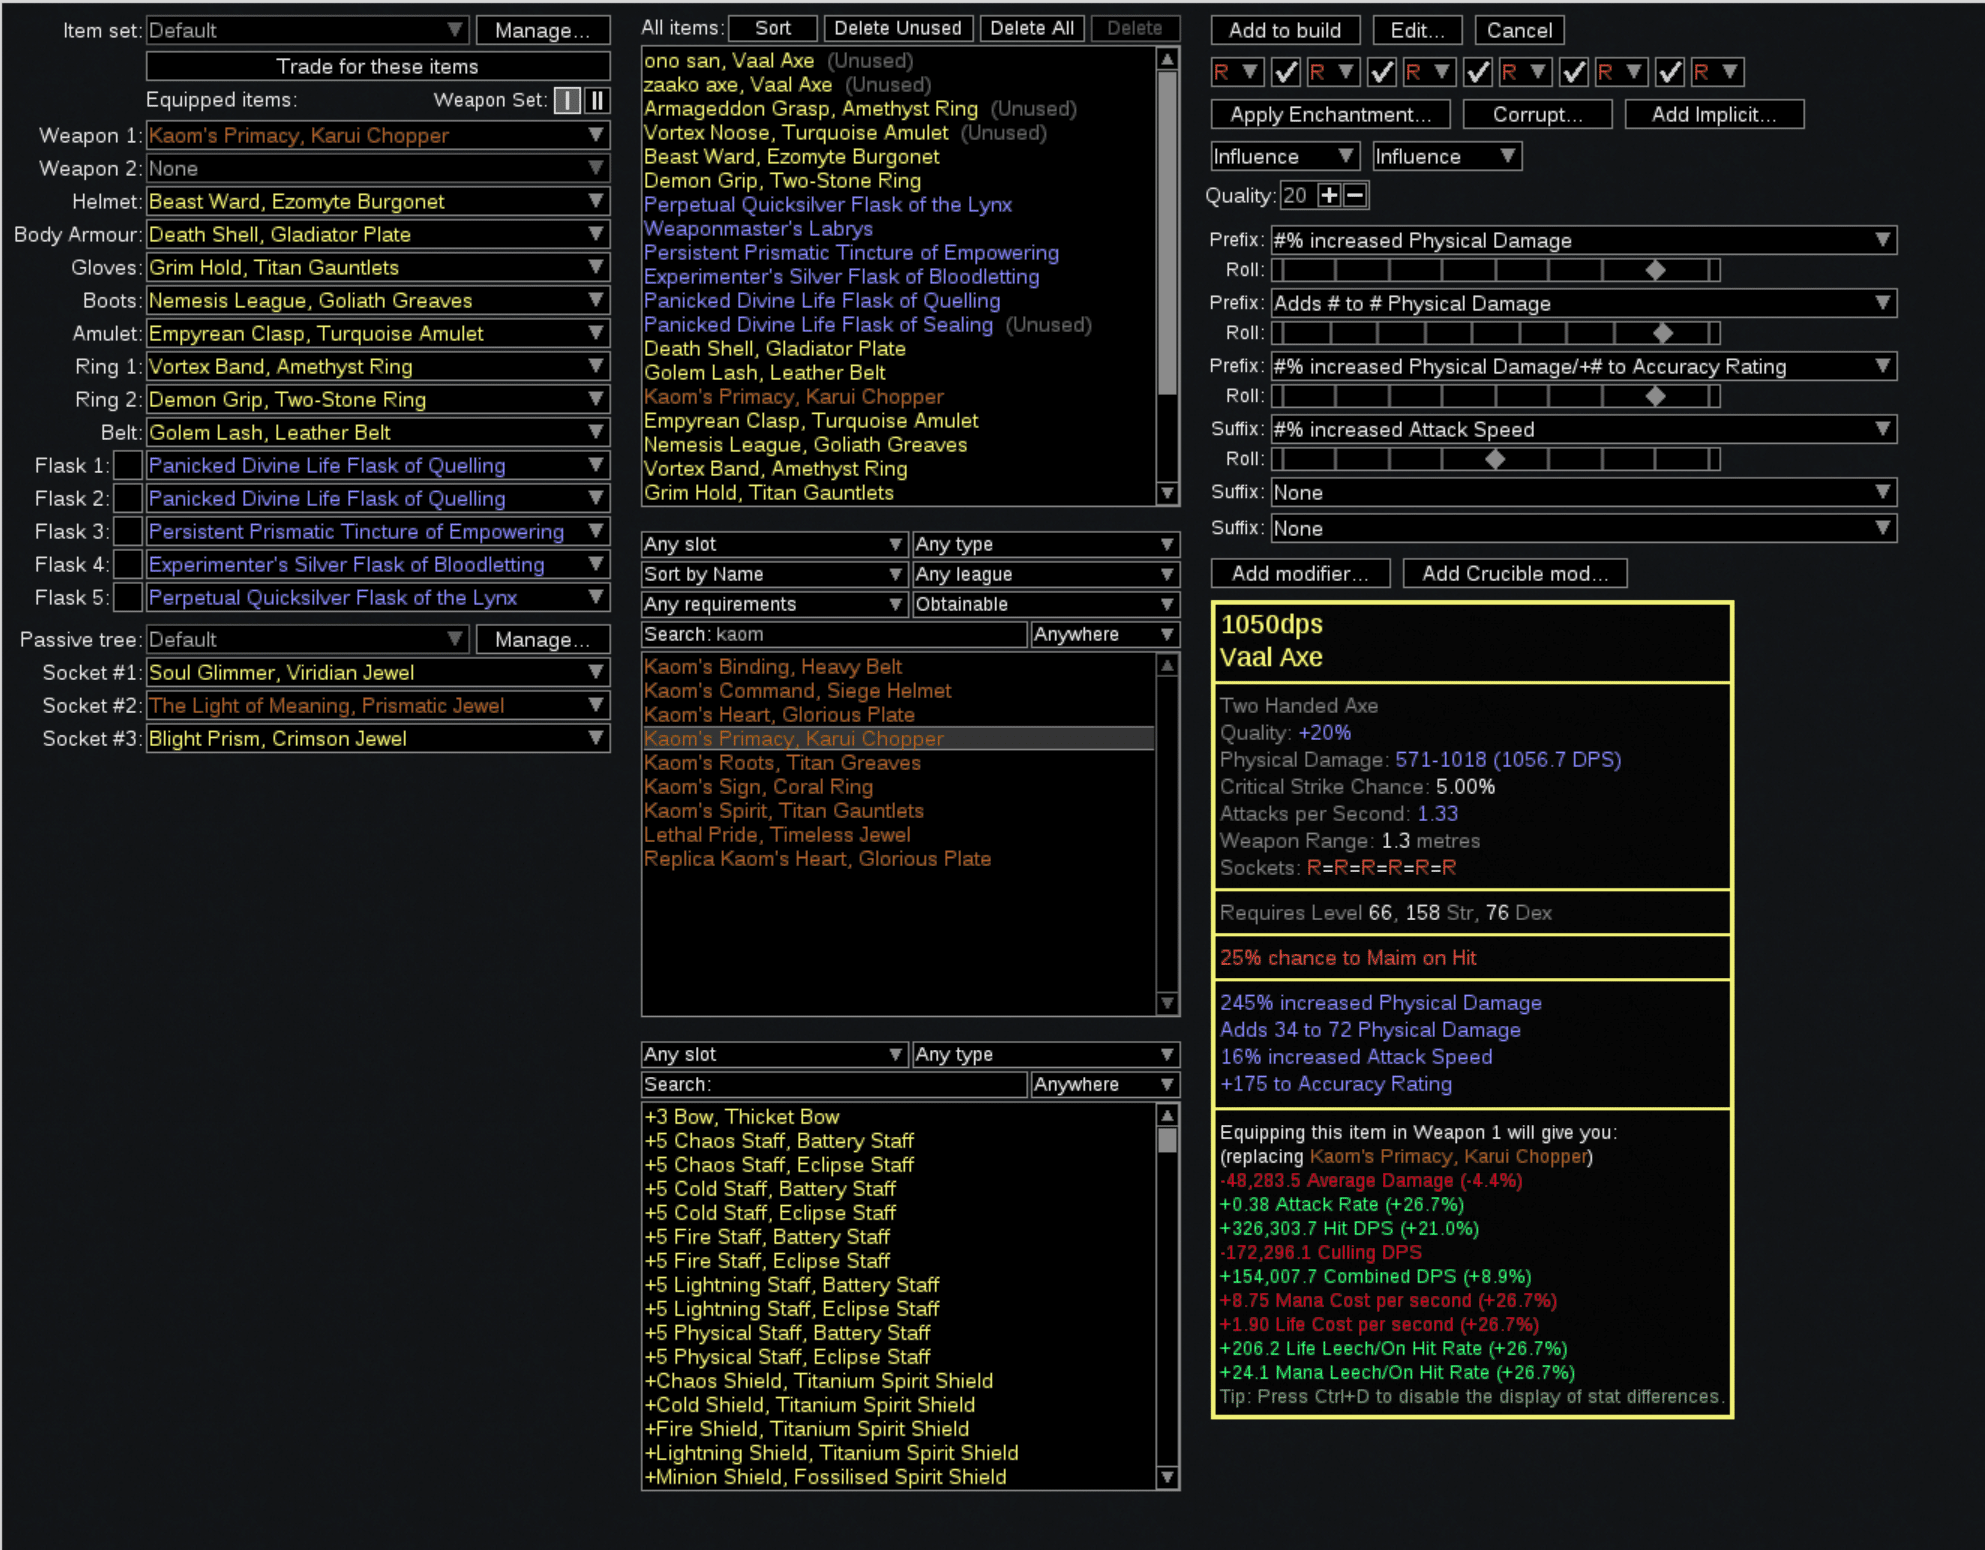1985x1550 pixels.
Task: Click the Add Crucible mod... button
Action: point(1516,573)
